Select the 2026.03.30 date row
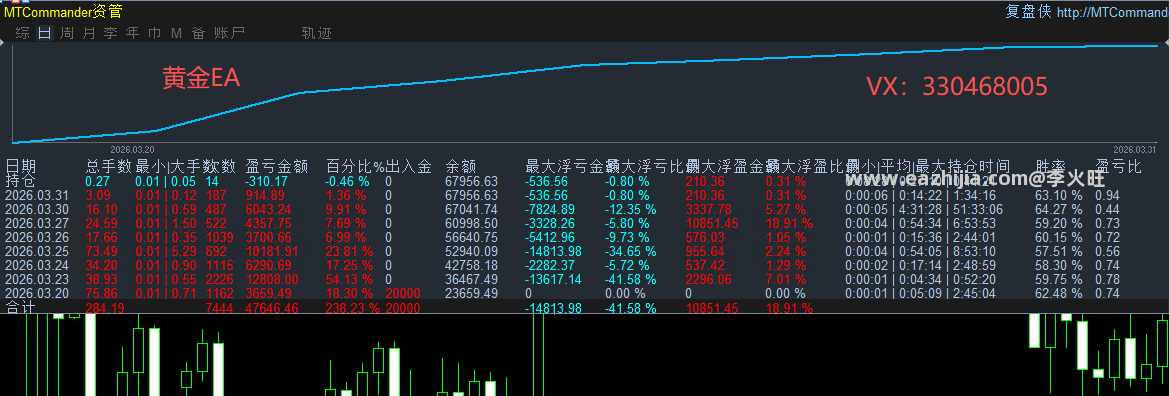Image resolution: width=1169 pixels, height=396 pixels. point(37,210)
